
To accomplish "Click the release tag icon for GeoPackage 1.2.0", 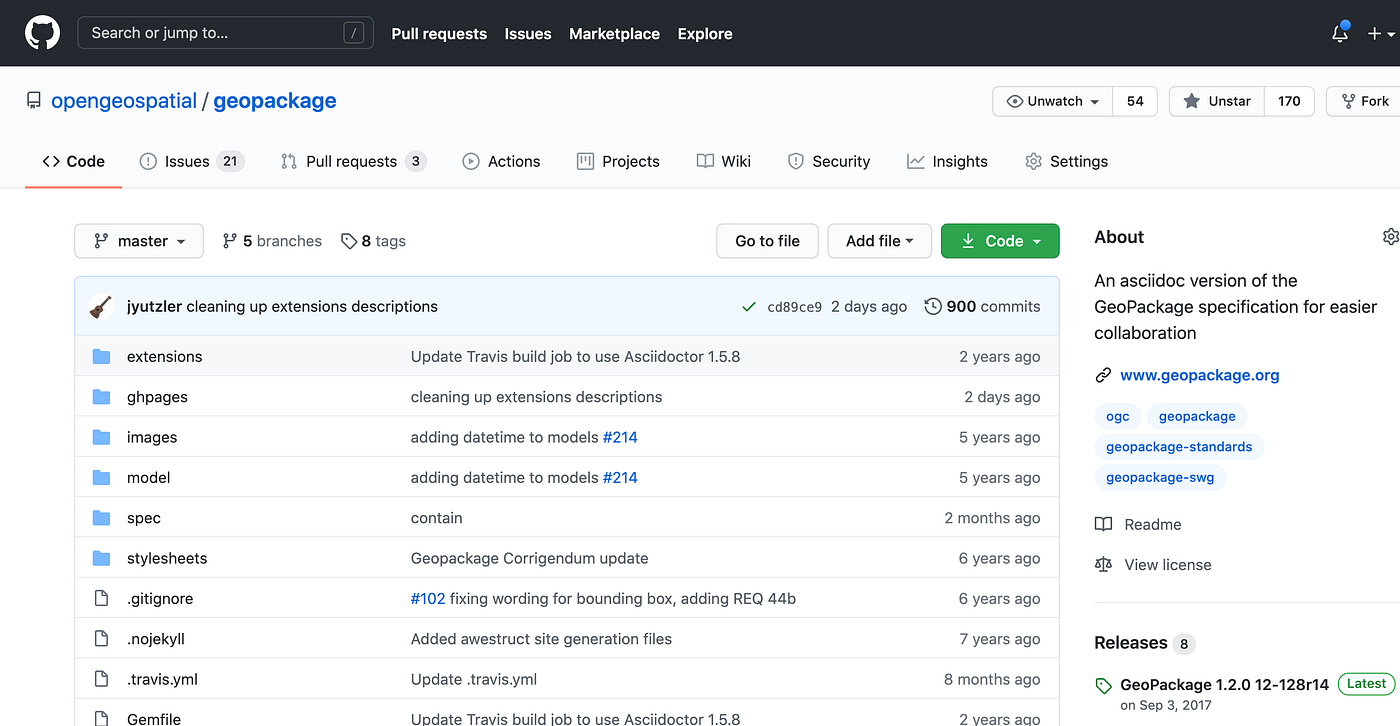I will point(1103,686).
